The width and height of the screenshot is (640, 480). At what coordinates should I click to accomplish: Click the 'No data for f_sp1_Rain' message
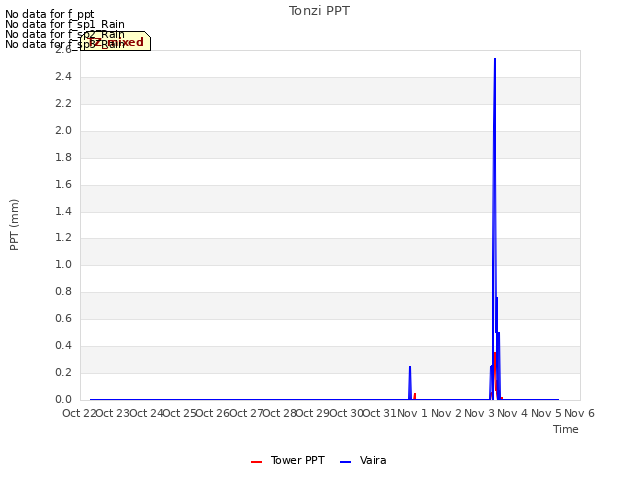(65, 24)
